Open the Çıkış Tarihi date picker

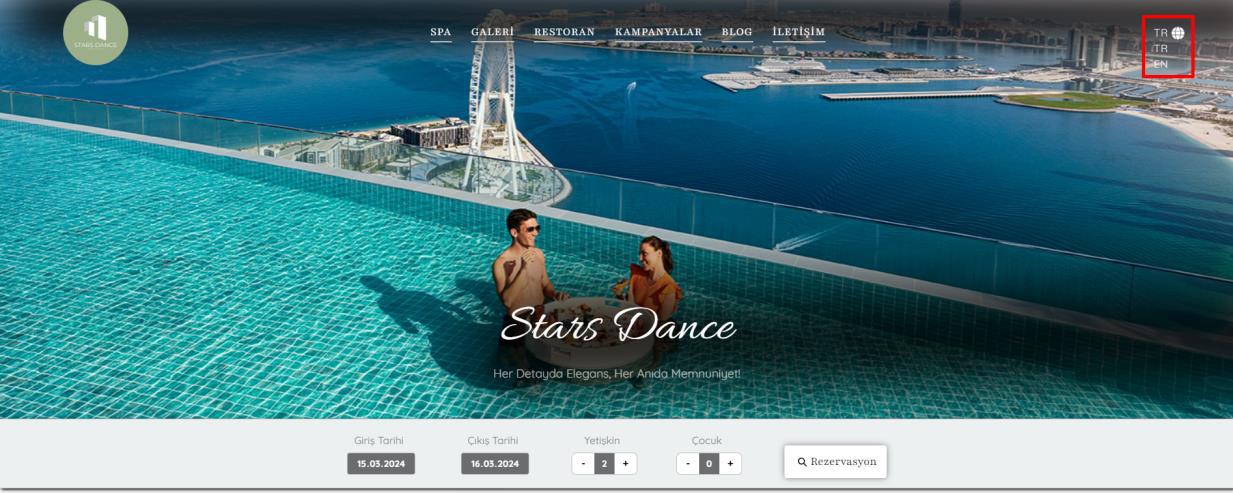pyautogui.click(x=494, y=464)
